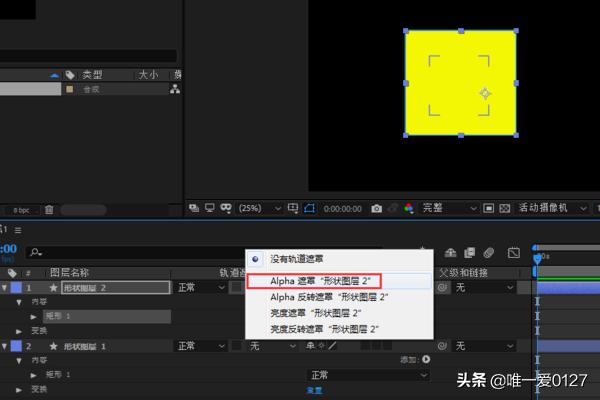Choose 亮度反转遮罩 "形状图层 2" option
Viewport: 600px width, 400px height.
pos(324,329)
